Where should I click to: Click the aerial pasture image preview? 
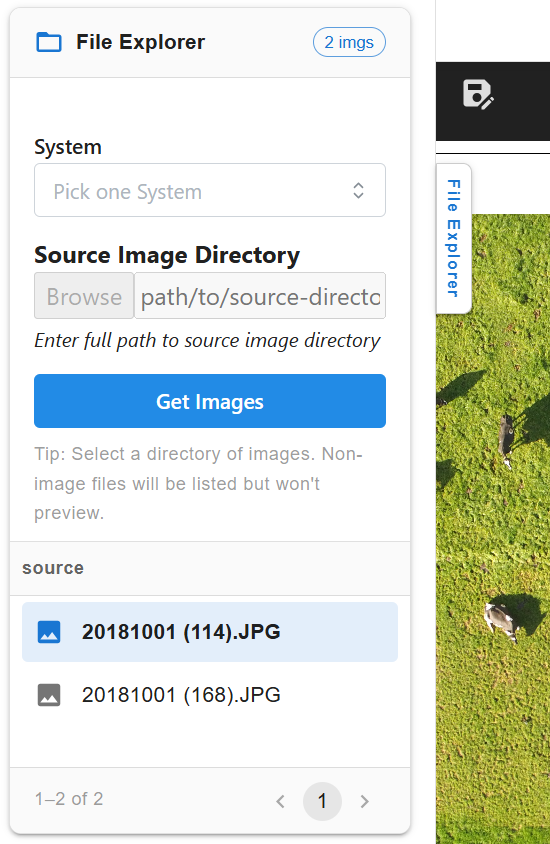493,529
